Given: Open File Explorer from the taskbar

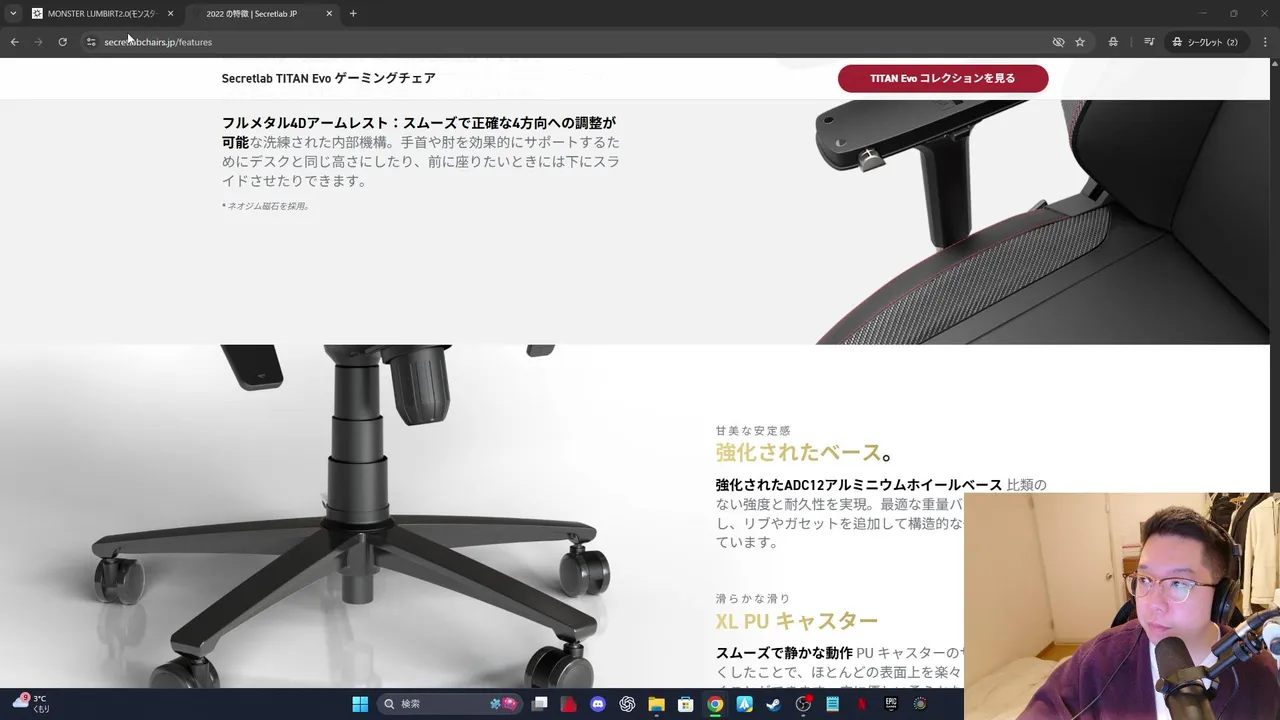Looking at the screenshot, I should click(x=656, y=704).
